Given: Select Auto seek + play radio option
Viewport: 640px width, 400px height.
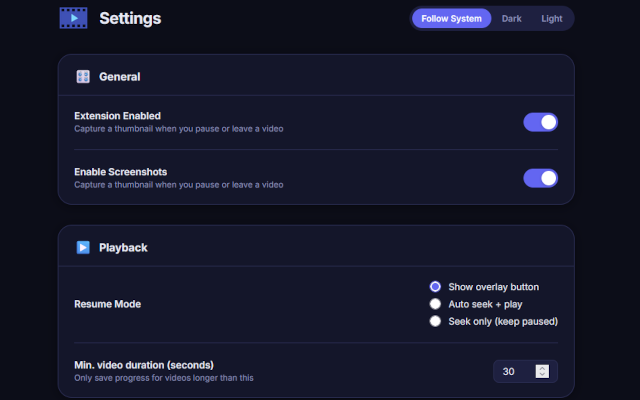Looking at the screenshot, I should point(435,304).
